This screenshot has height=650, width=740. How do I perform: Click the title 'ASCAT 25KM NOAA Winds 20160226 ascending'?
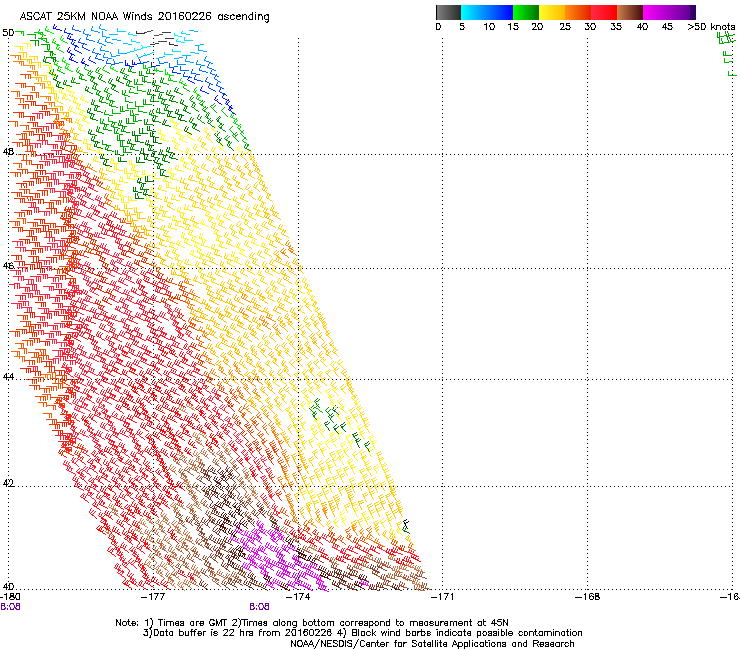click(144, 17)
